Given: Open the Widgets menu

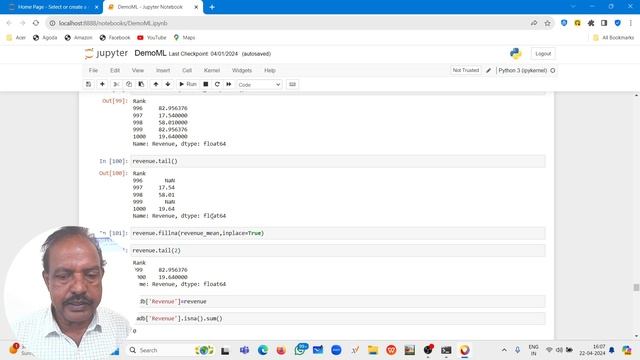Looking at the screenshot, I should [242, 70].
